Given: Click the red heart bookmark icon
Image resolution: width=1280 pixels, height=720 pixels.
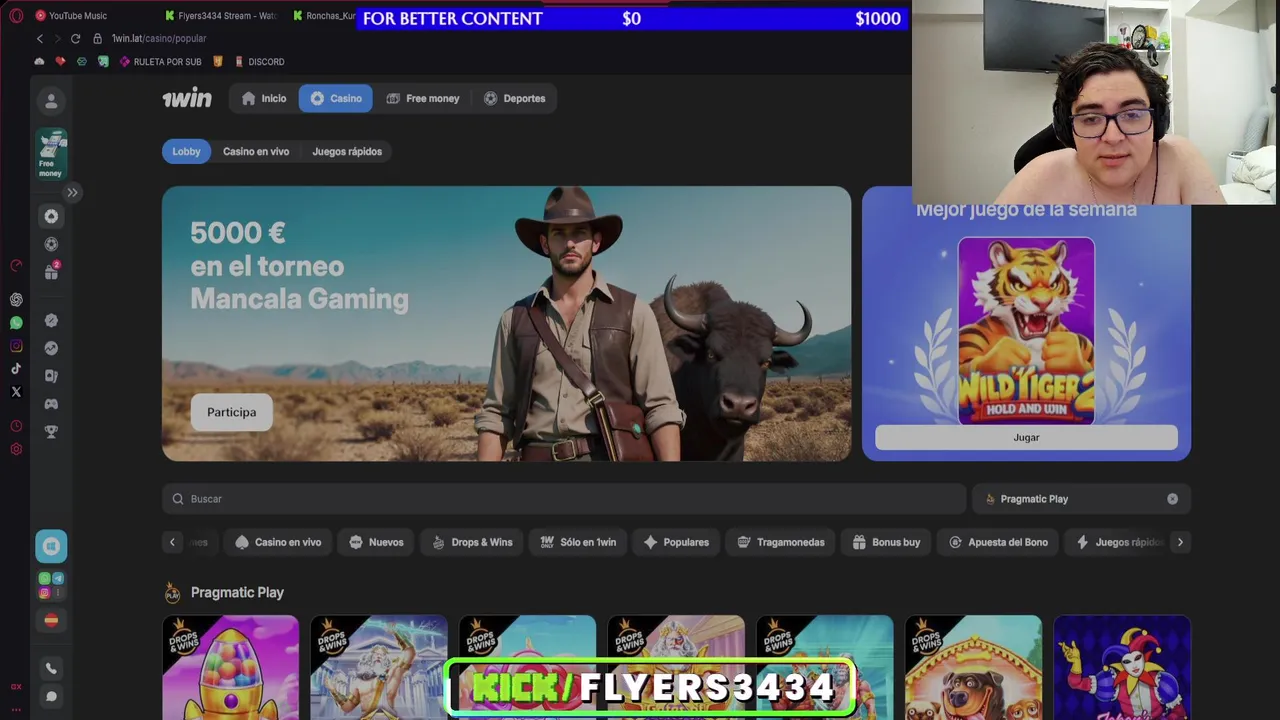Looking at the screenshot, I should (60, 61).
